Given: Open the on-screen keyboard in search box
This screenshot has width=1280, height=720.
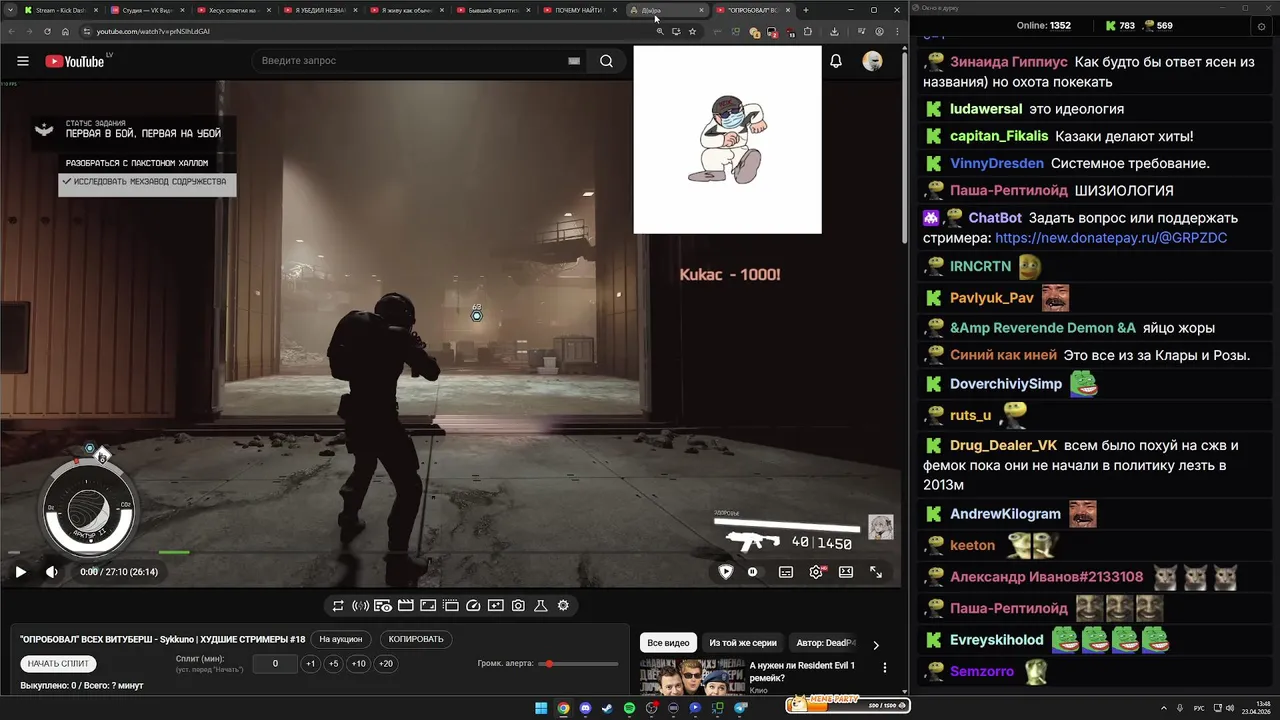Looking at the screenshot, I should click(574, 61).
